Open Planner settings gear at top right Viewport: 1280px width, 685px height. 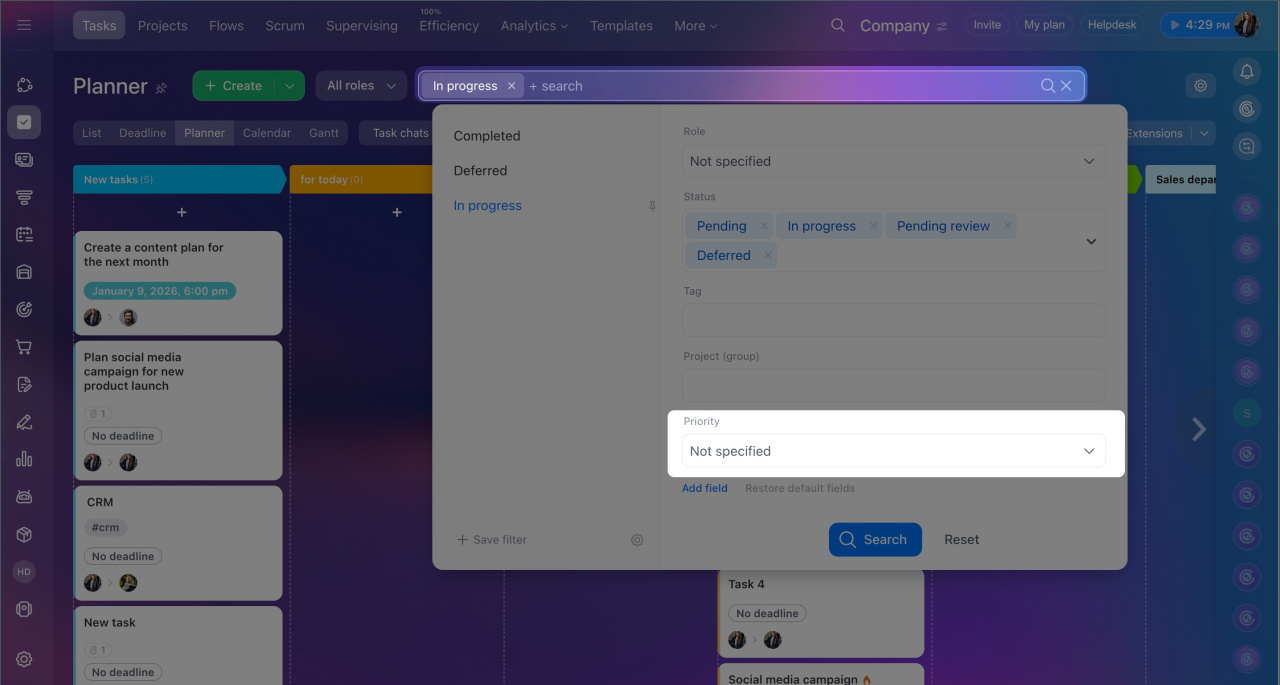(1200, 86)
